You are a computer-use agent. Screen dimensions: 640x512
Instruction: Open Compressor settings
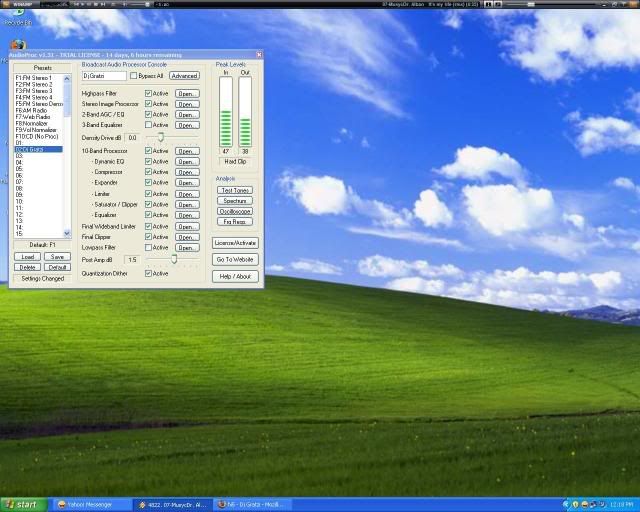pos(187,172)
